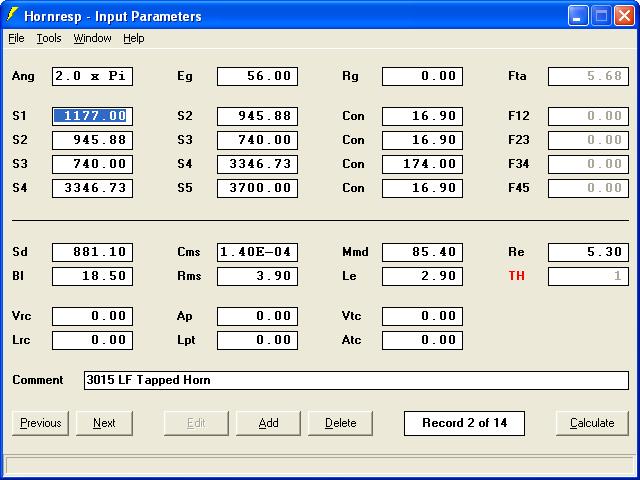Viewport: 640px width, 480px height.
Task: Click the Atc input field
Action: tap(422, 340)
